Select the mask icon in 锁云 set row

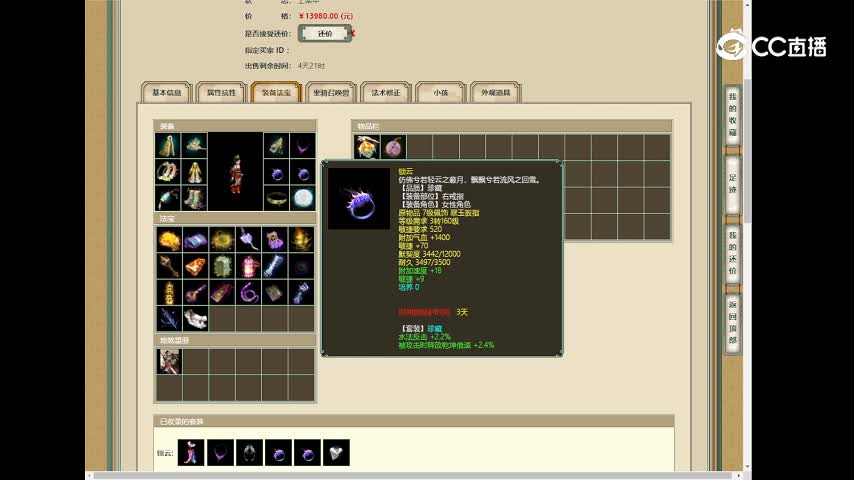coord(249,453)
